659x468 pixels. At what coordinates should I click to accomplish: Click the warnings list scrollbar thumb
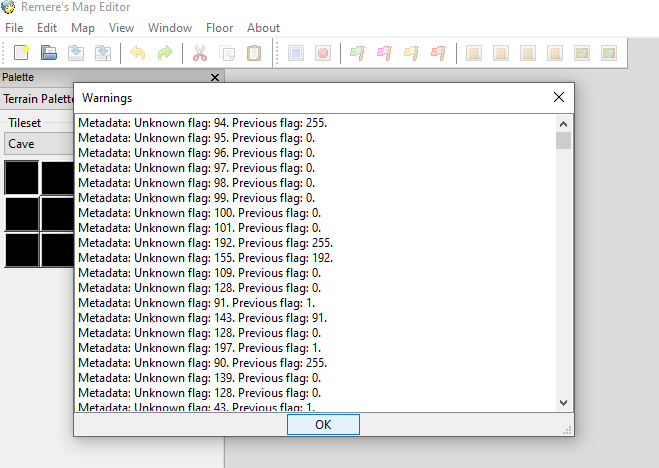[x=563, y=141]
